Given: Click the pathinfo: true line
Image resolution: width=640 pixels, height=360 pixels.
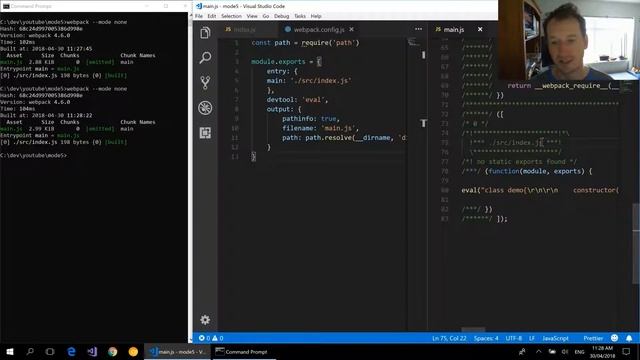Looking at the screenshot, I should coord(311,119).
